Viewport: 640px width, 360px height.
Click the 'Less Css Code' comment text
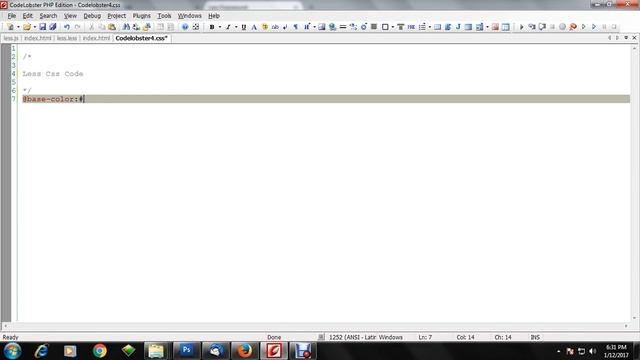coord(53,74)
